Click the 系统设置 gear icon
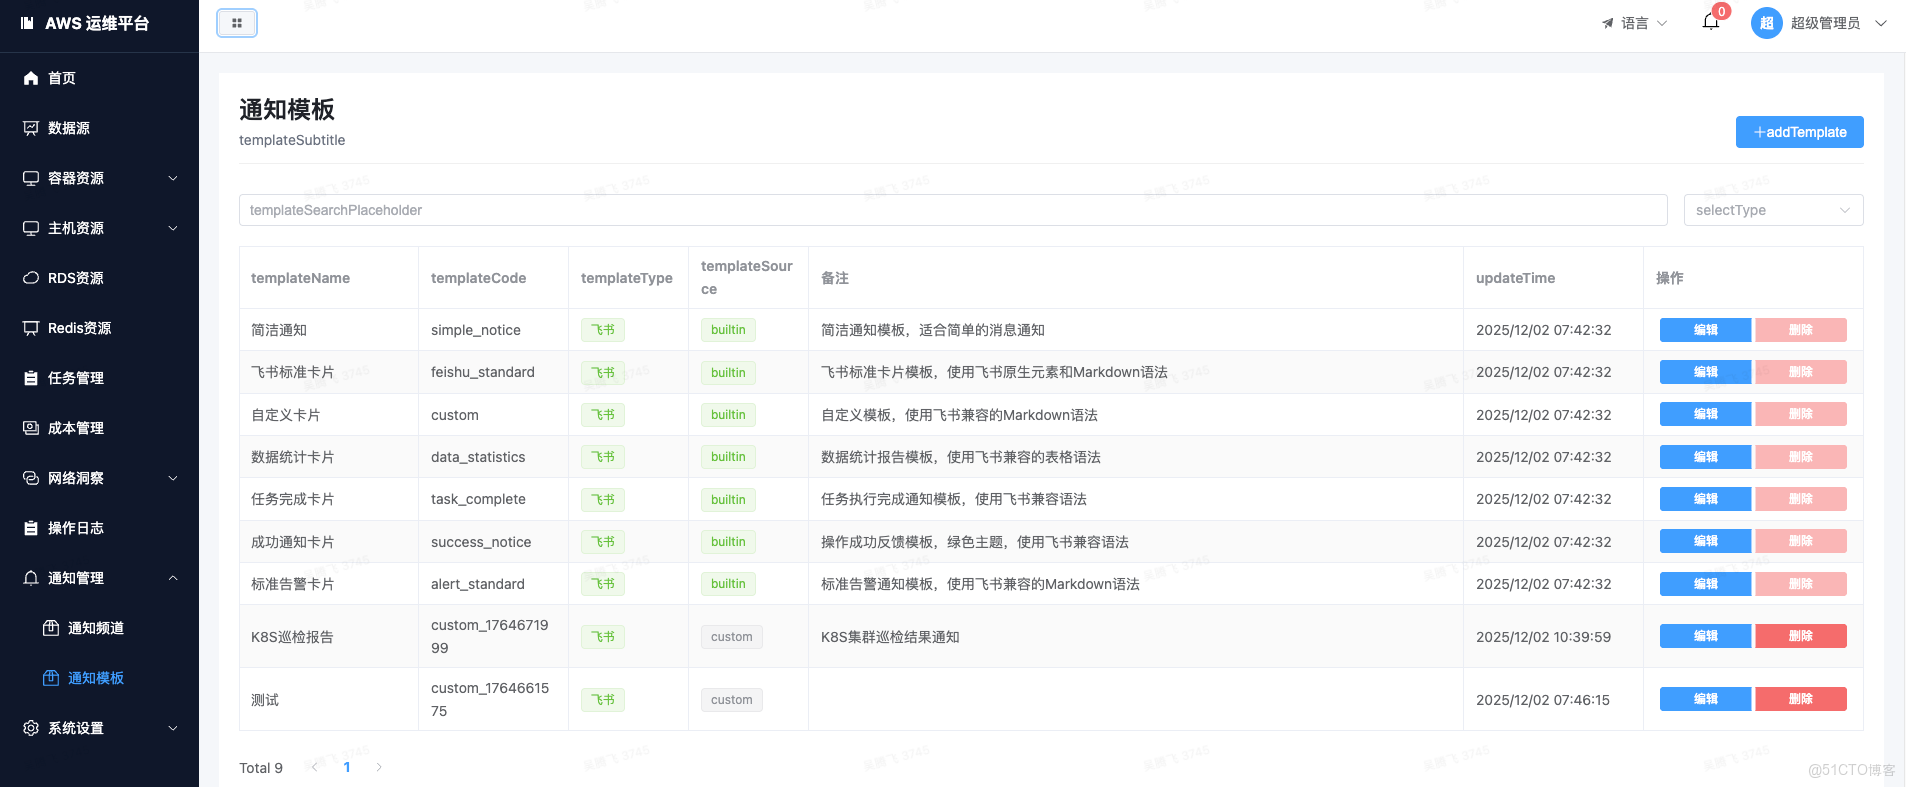1906x787 pixels. point(31,728)
